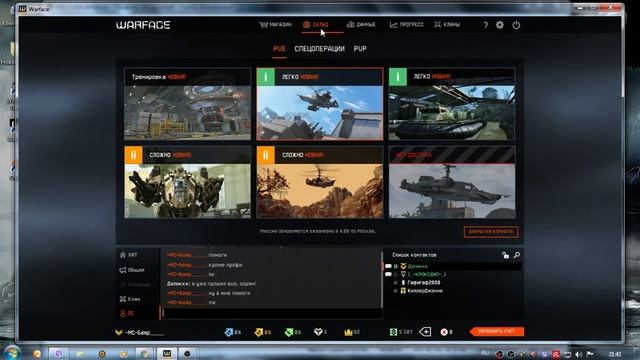Open the Windows Start button
Screen dimensions: 640x360
[12, 353]
